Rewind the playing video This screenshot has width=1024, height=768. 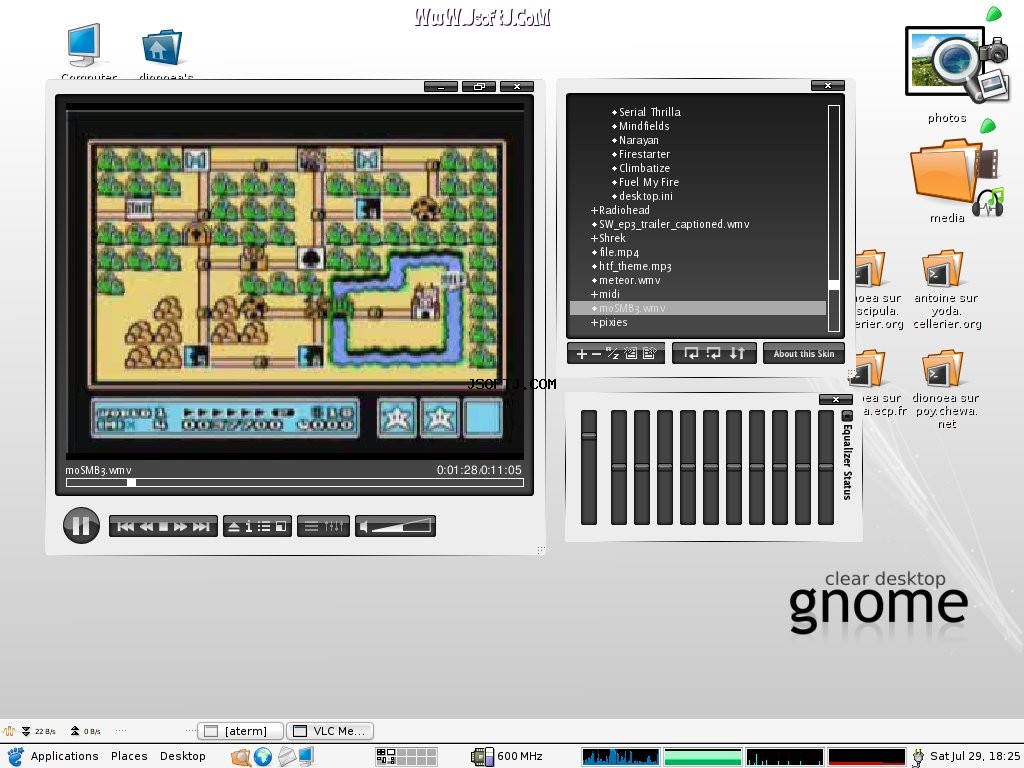click(146, 526)
